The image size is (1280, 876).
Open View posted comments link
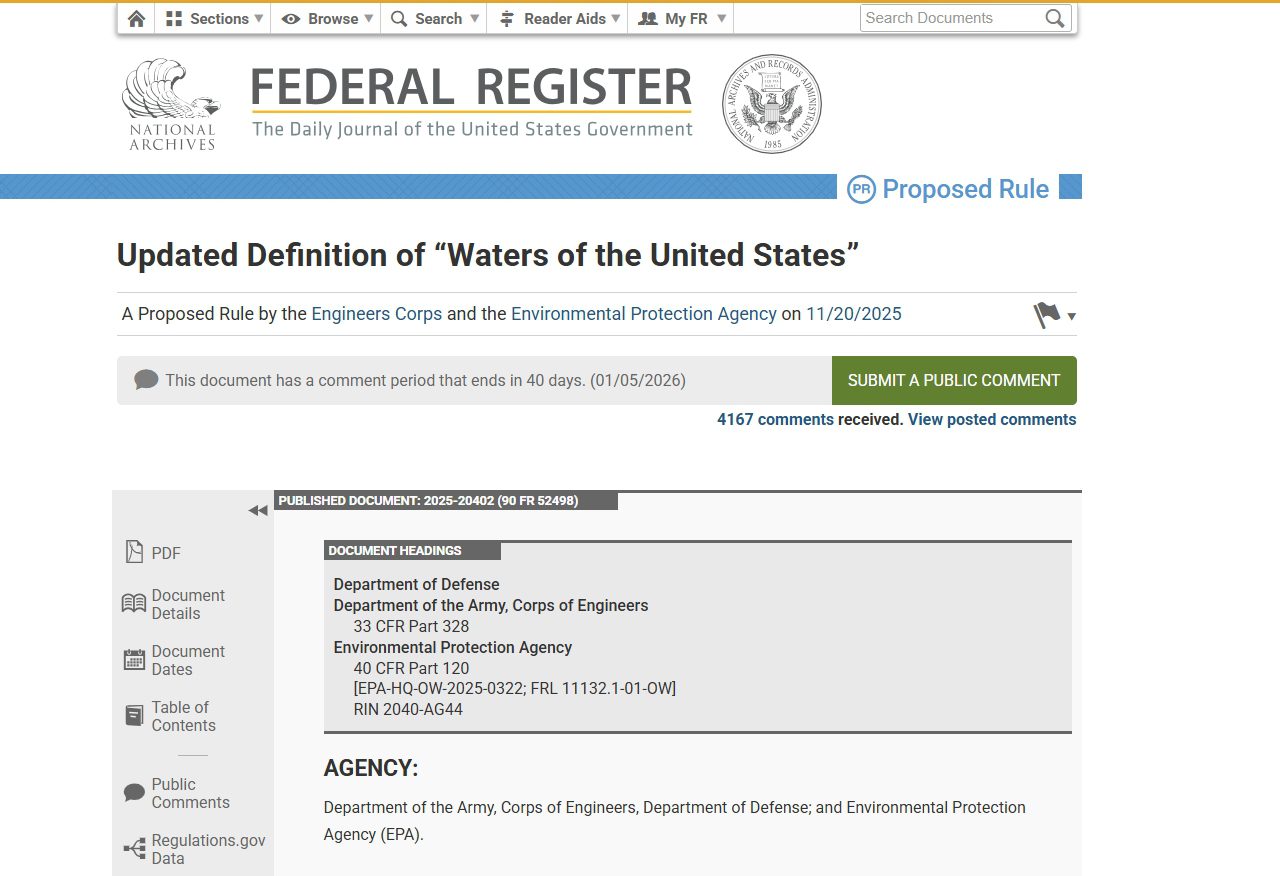pos(991,419)
